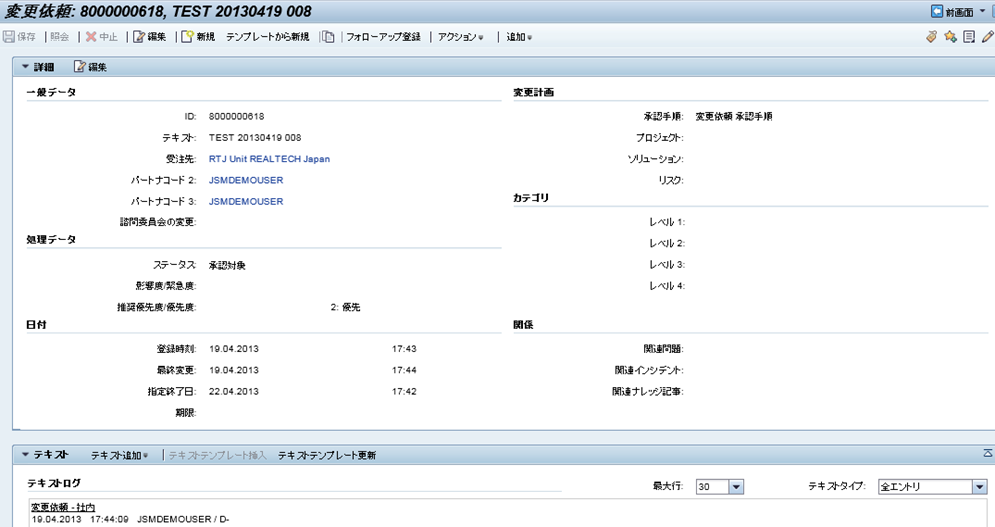
Task: Click the pencil personalize icon at top right
Action: (x=987, y=37)
